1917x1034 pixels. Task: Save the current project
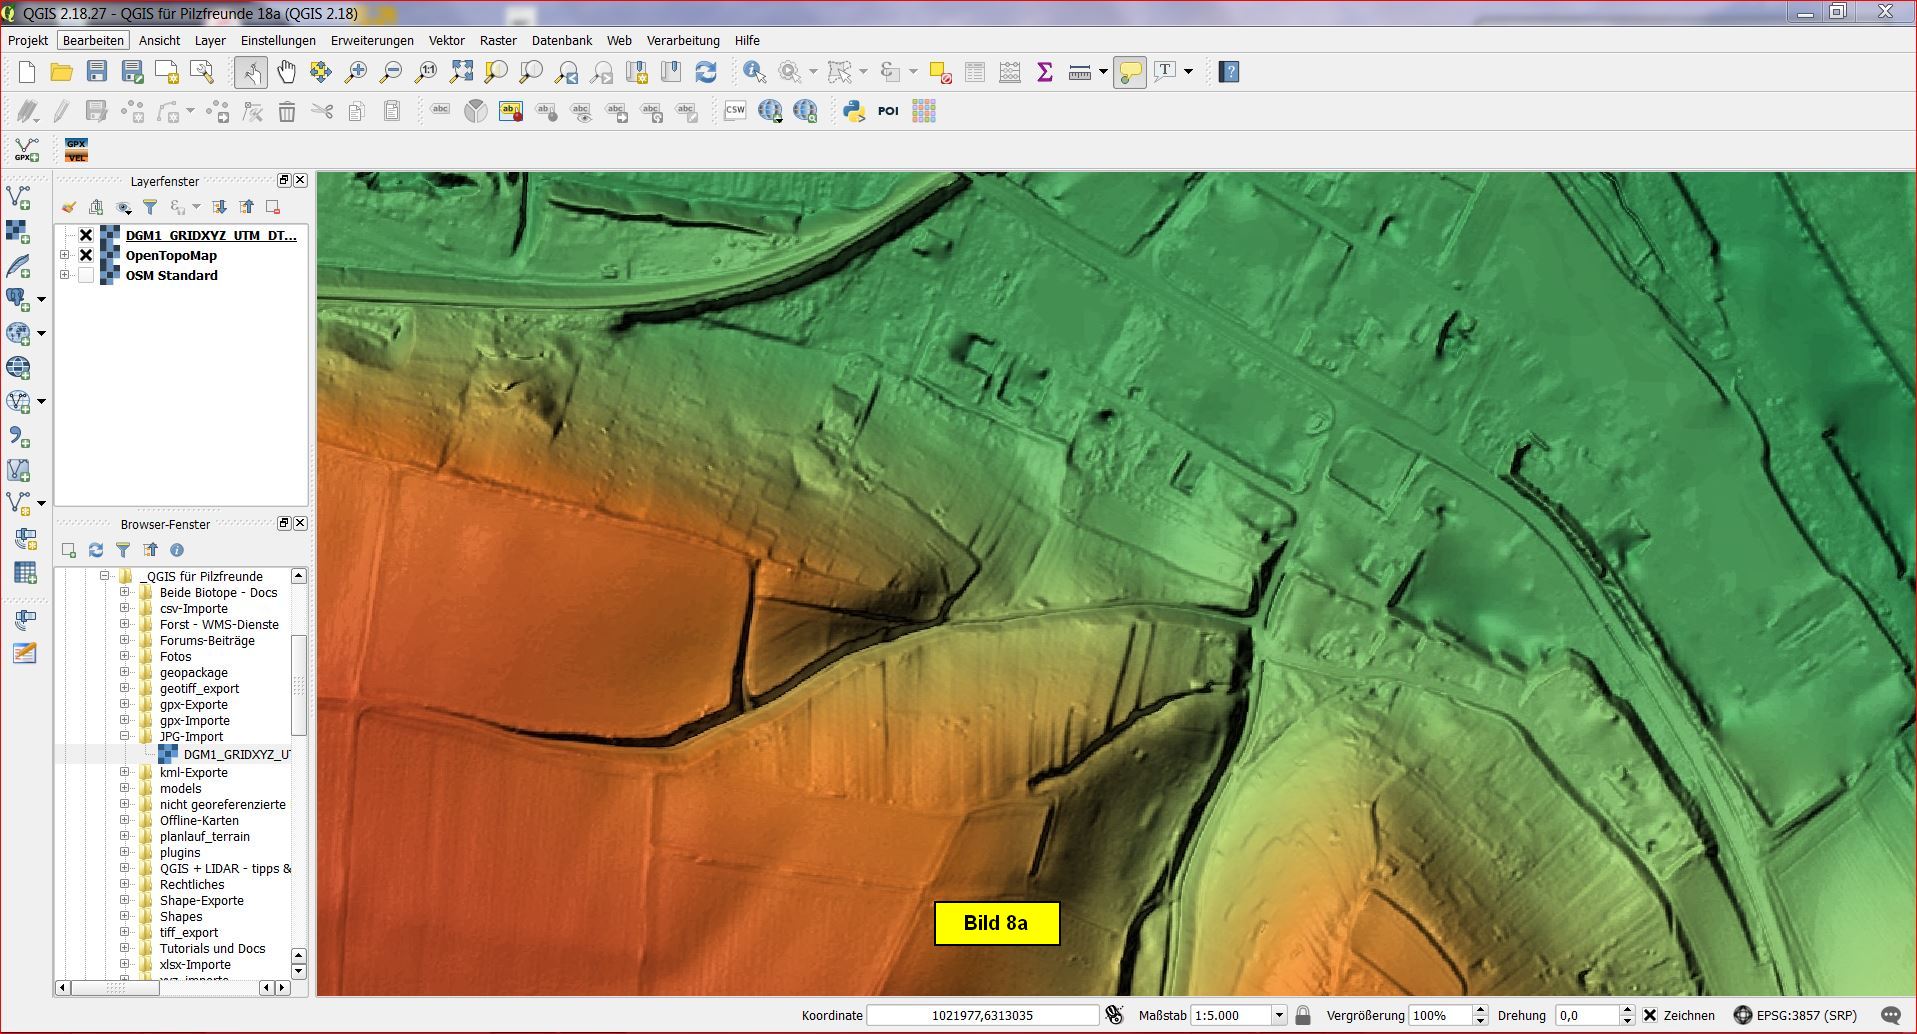96,72
